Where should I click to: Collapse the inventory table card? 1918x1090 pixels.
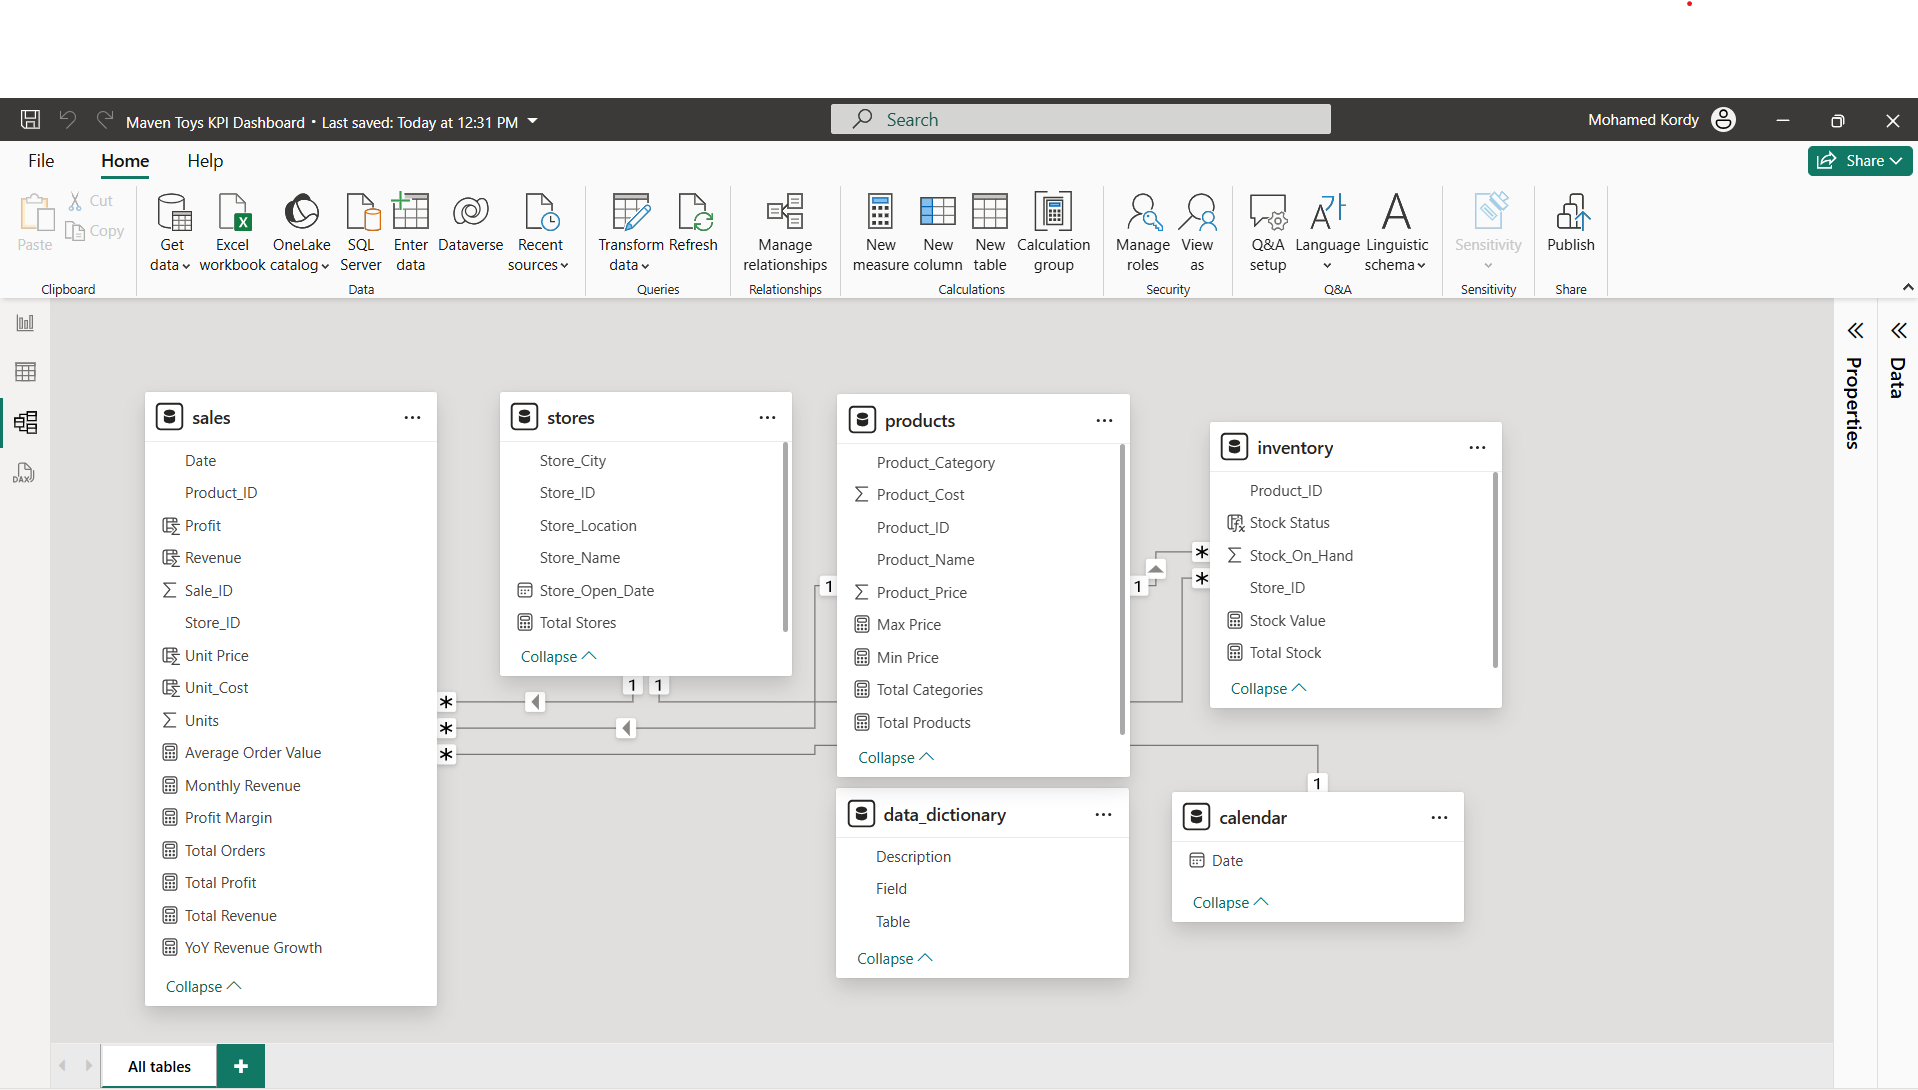[1268, 688]
